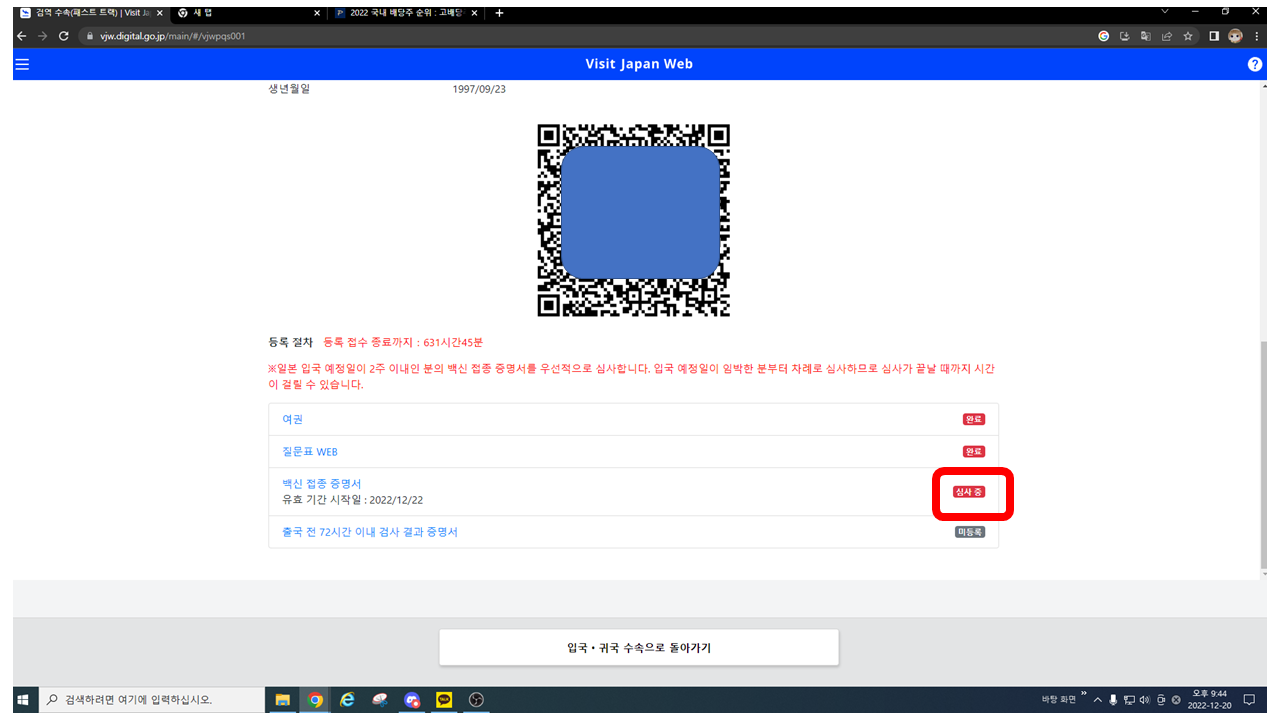
Task: Open the Windows notification center
Action: [x=1249, y=700]
